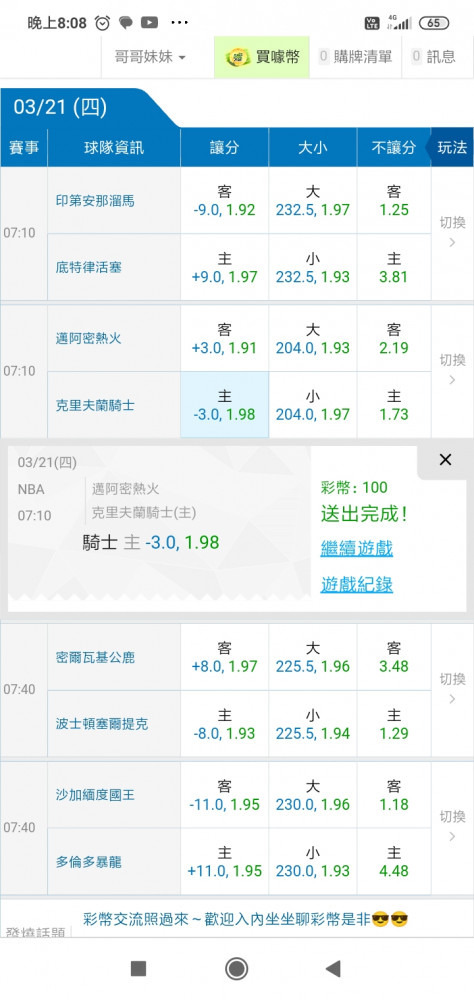This screenshot has width=474, height=1000.
Task: Tap the Android home circle icon
Action: [x=237, y=969]
